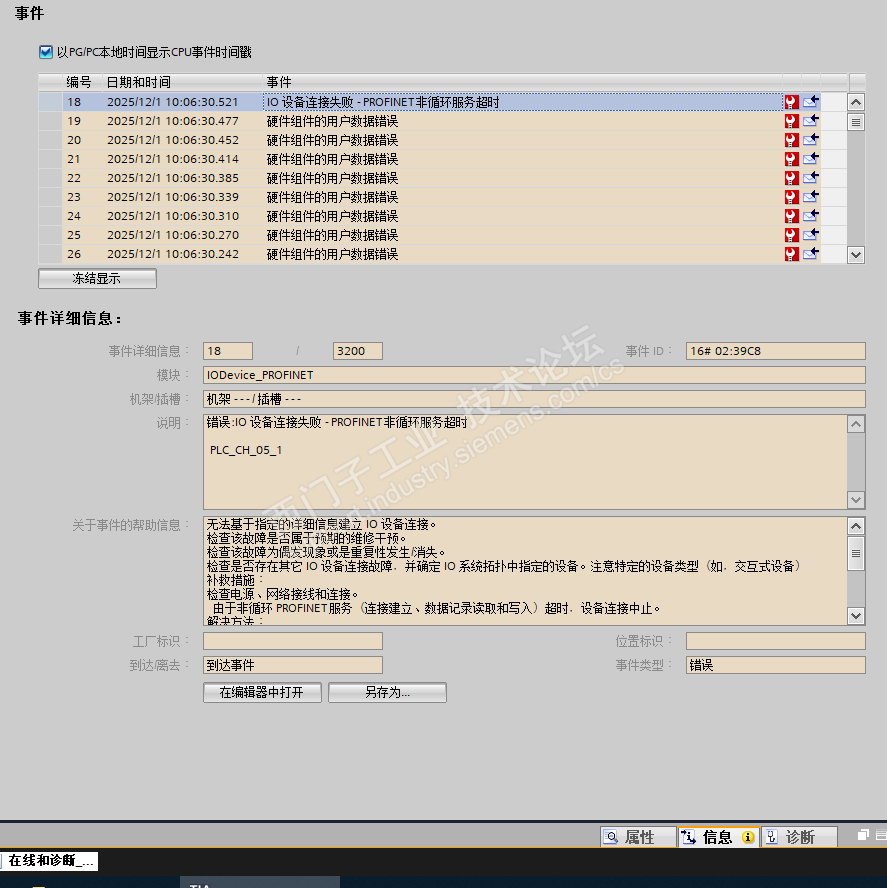Click the red error icon for event 23

pos(791,197)
